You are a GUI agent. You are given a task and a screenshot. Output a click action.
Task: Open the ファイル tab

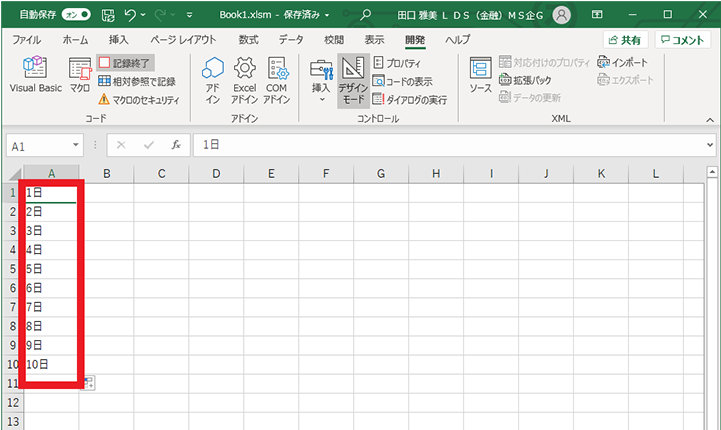[x=26, y=40]
